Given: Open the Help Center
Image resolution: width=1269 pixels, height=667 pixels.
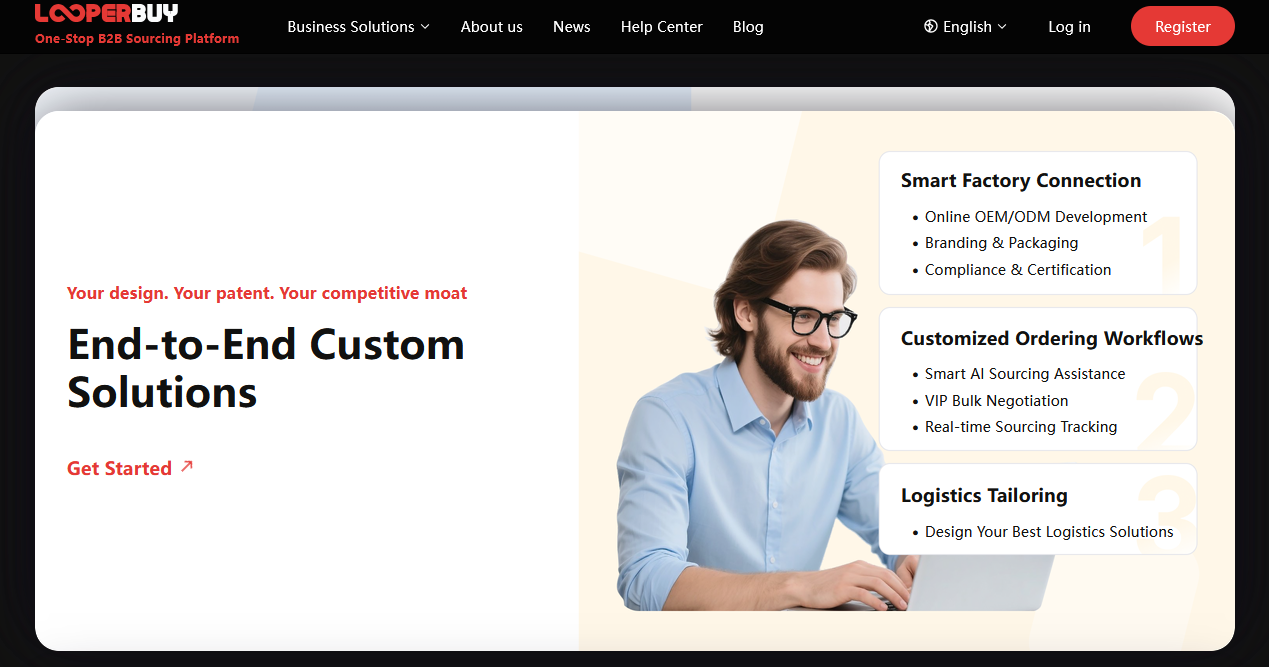Looking at the screenshot, I should [x=661, y=27].
